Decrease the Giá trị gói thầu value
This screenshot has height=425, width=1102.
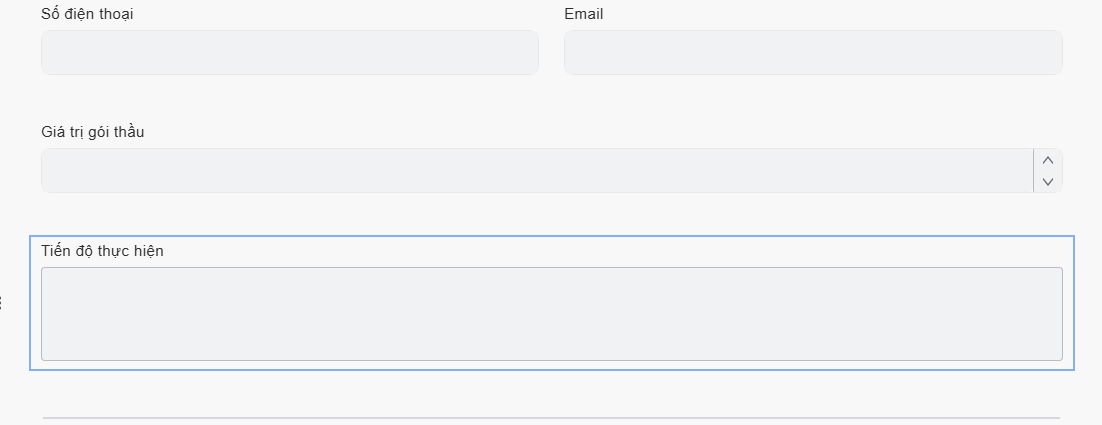pyautogui.click(x=1048, y=181)
